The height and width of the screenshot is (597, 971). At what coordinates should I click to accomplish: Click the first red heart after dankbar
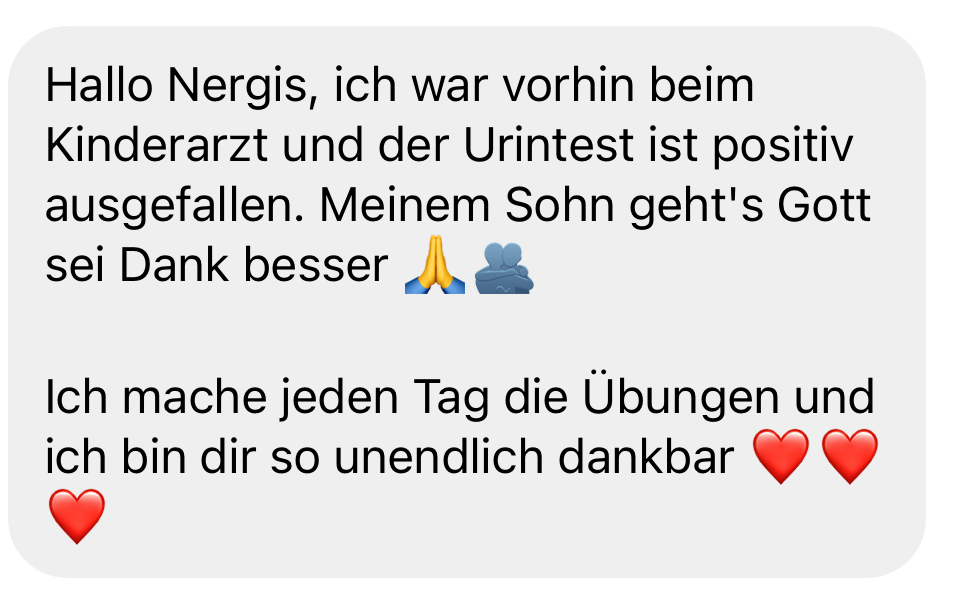781,456
